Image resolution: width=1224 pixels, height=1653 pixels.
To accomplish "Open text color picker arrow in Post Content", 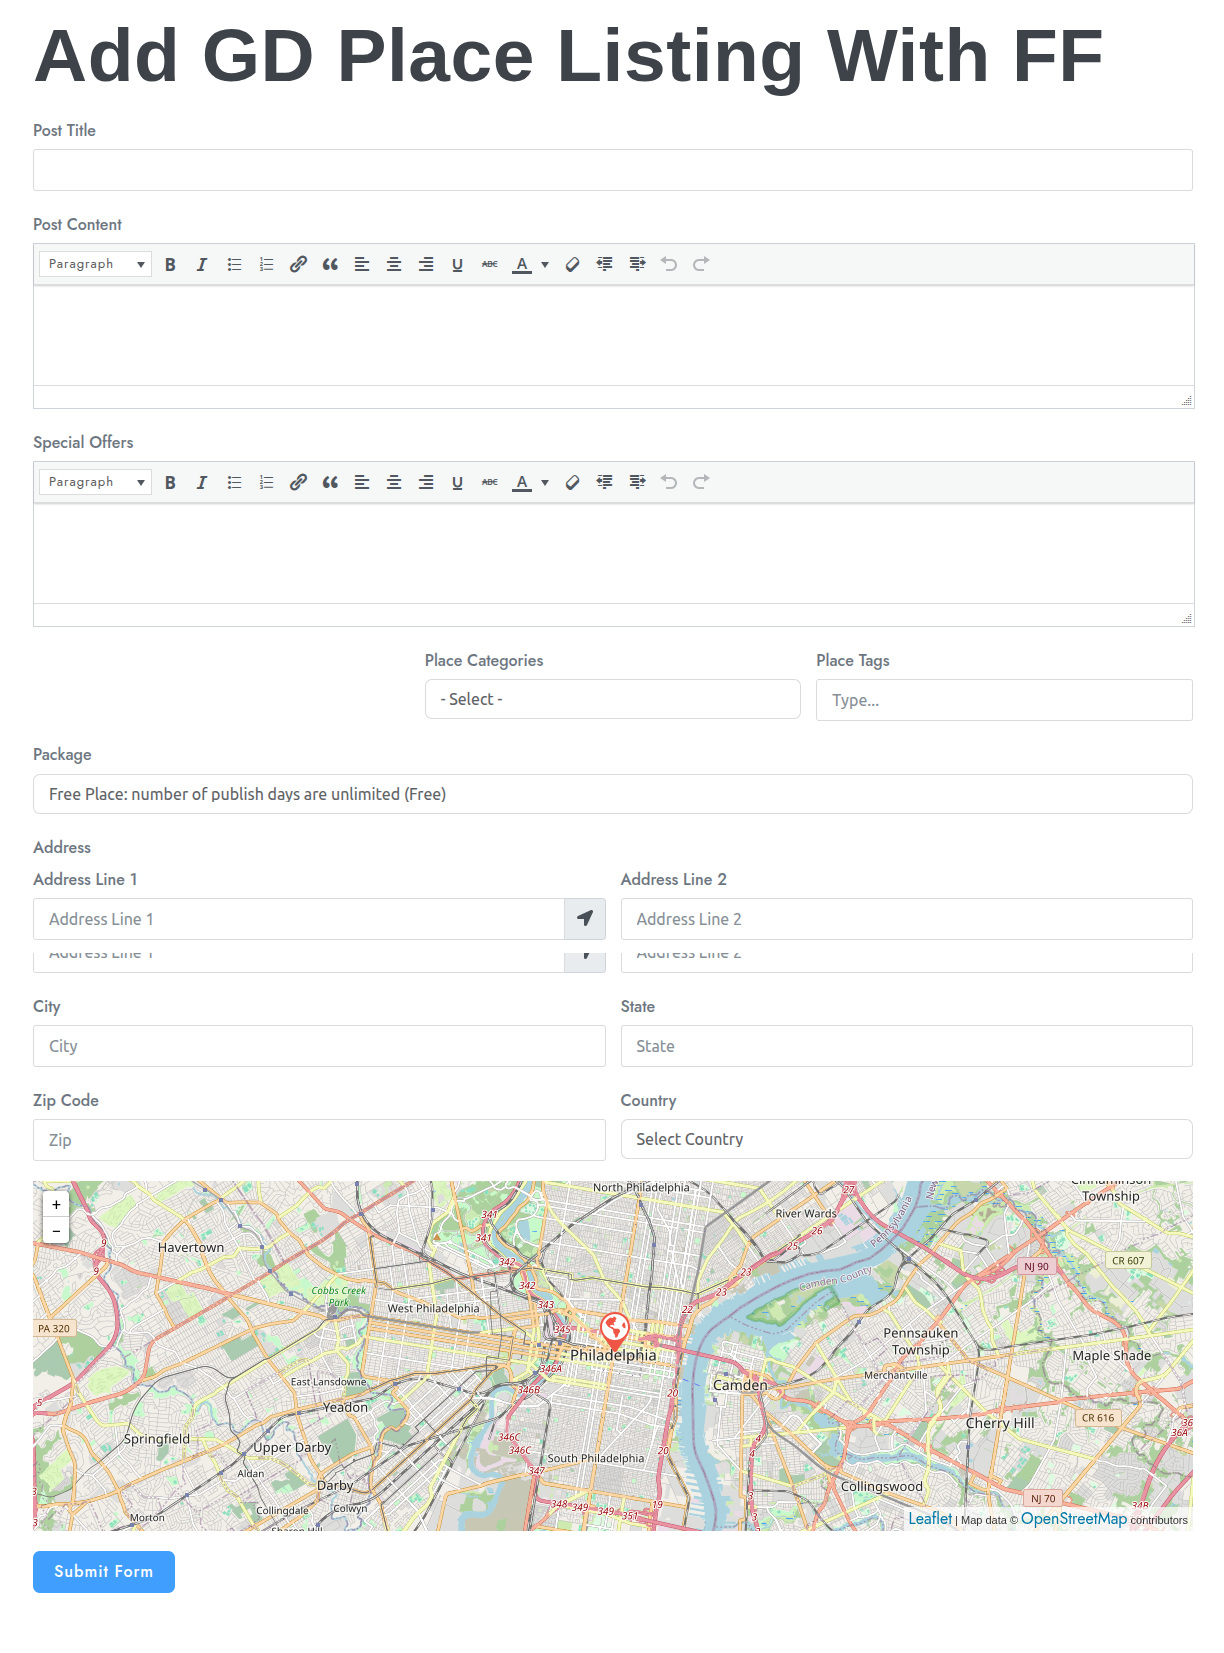I will (x=545, y=265).
